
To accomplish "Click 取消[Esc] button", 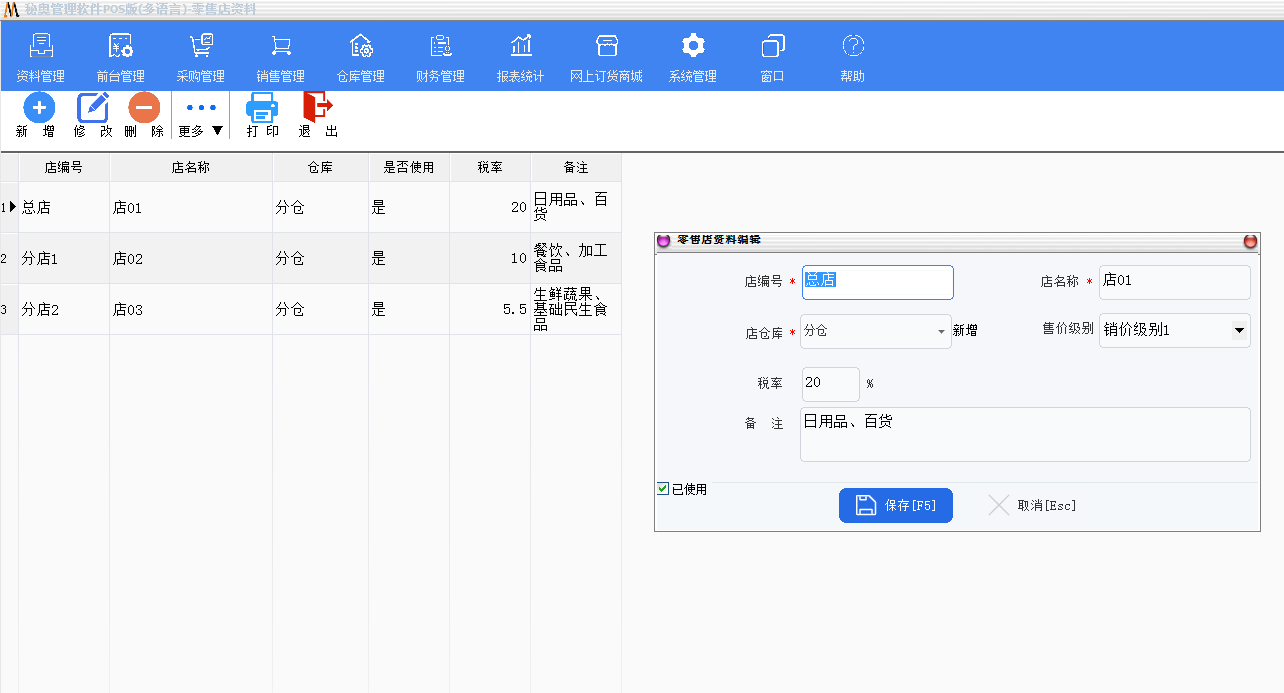I will pyautogui.click(x=1033, y=506).
